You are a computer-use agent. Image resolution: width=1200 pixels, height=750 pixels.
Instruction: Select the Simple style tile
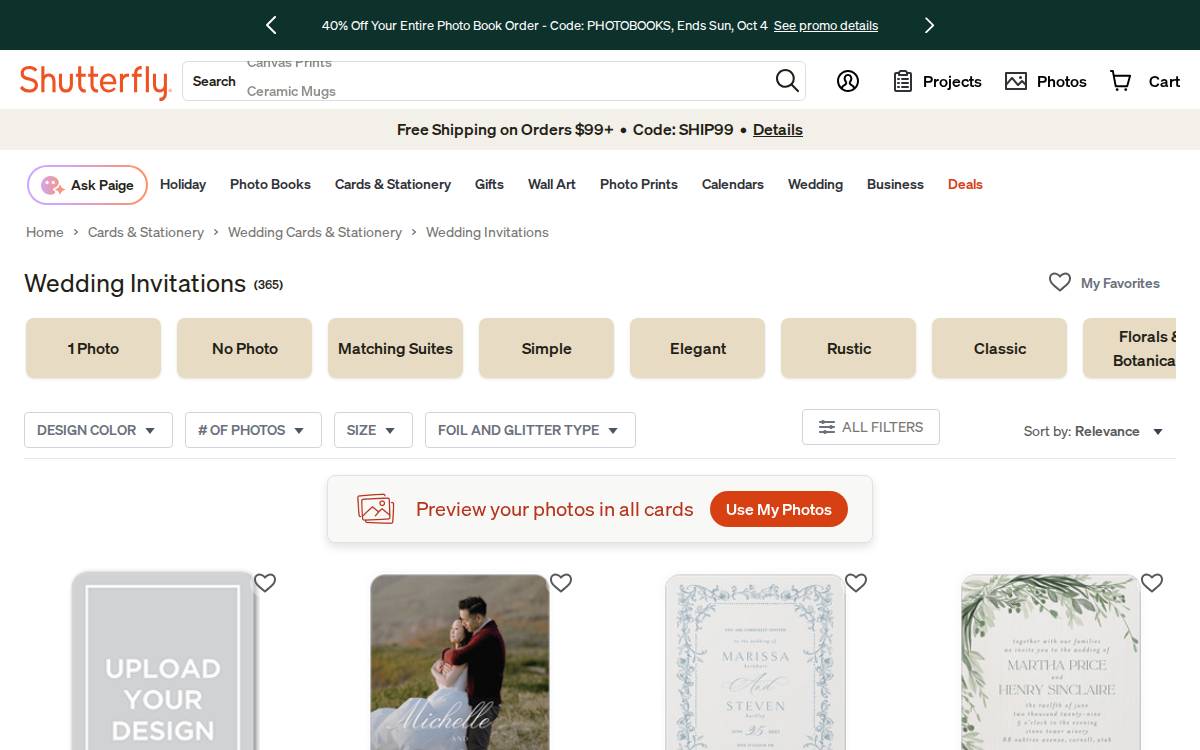546,348
